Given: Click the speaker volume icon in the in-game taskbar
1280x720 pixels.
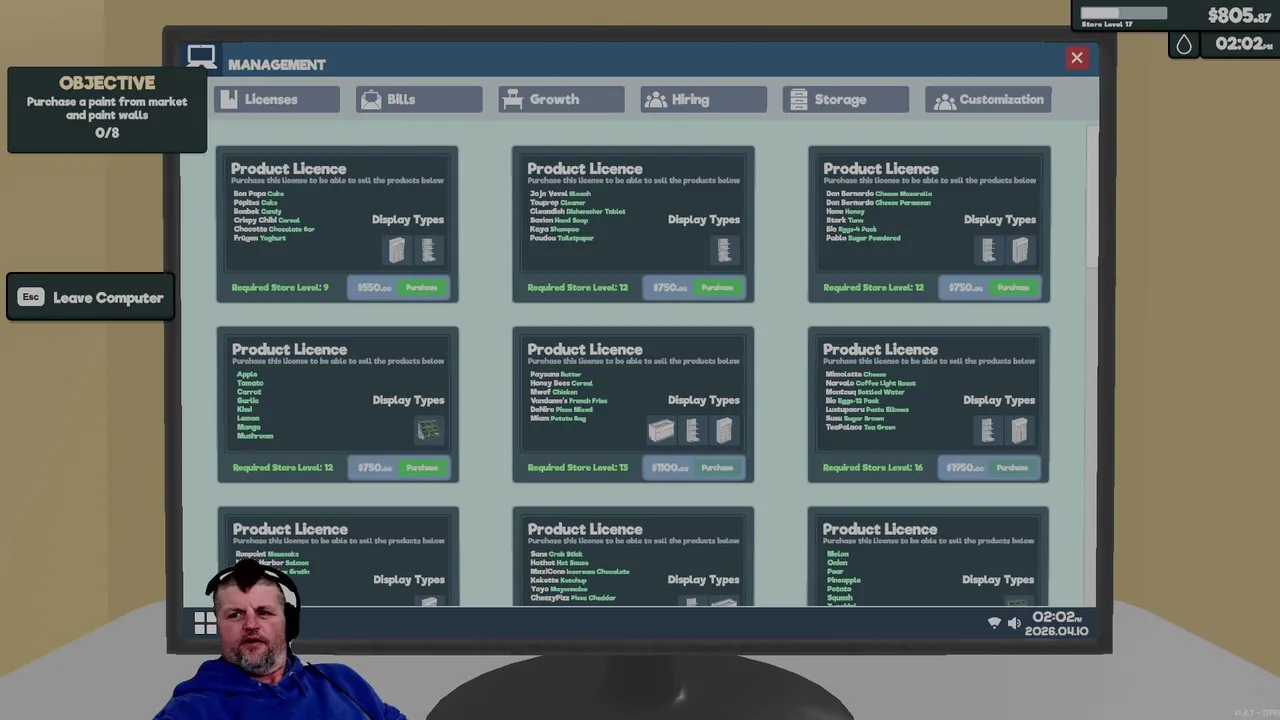Looking at the screenshot, I should coord(1014,623).
